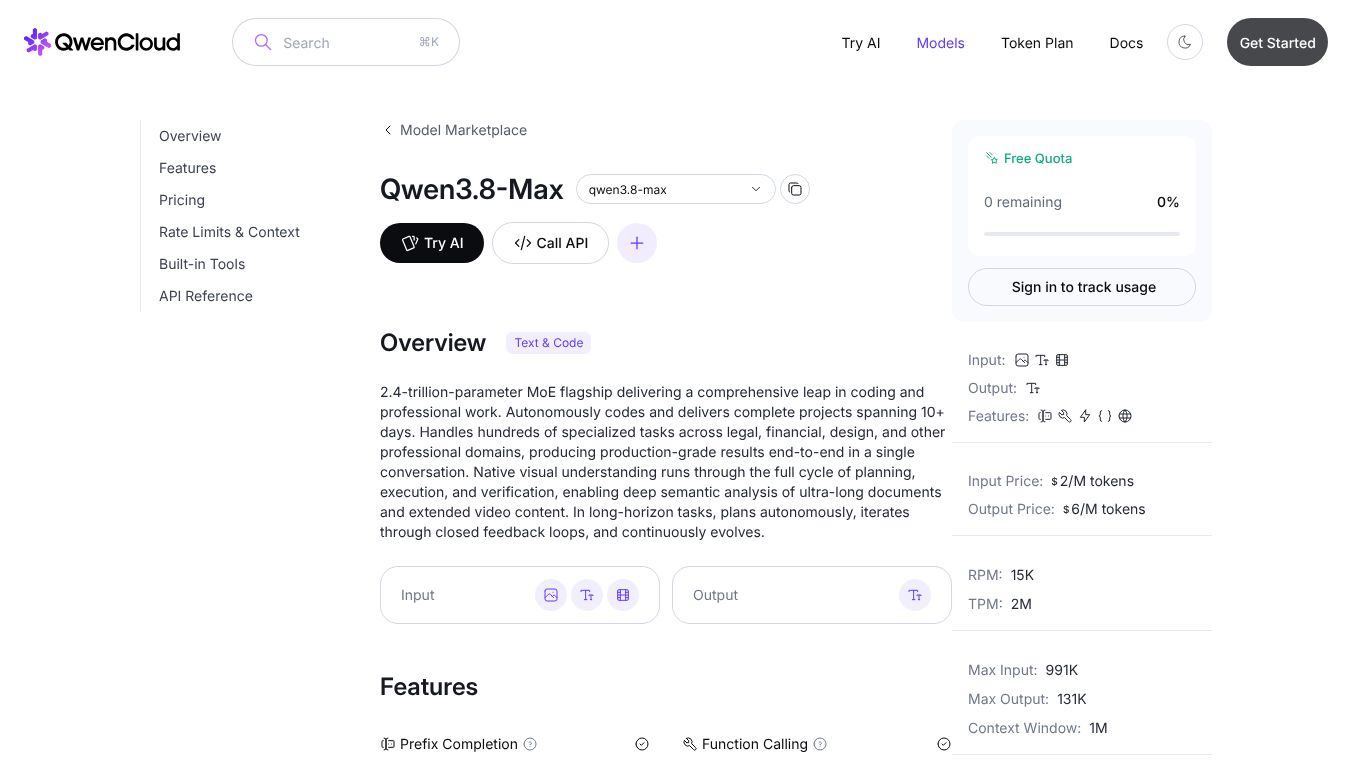Click text icon in Output card
This screenshot has width=1352, height=760.
tap(915, 595)
